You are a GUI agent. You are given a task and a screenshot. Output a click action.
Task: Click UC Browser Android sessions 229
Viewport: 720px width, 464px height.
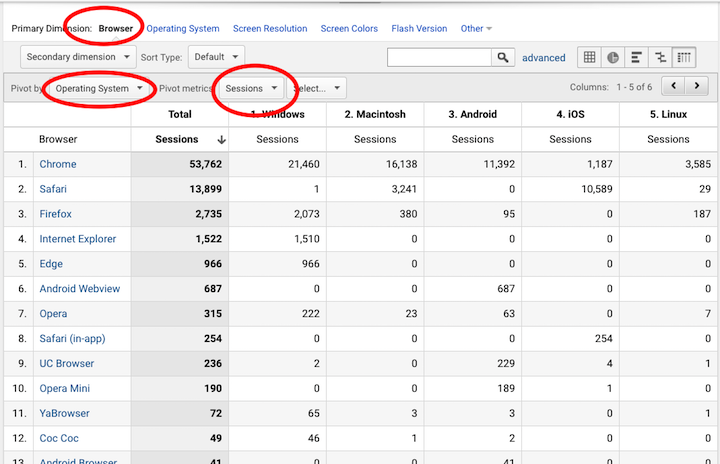[506, 363]
